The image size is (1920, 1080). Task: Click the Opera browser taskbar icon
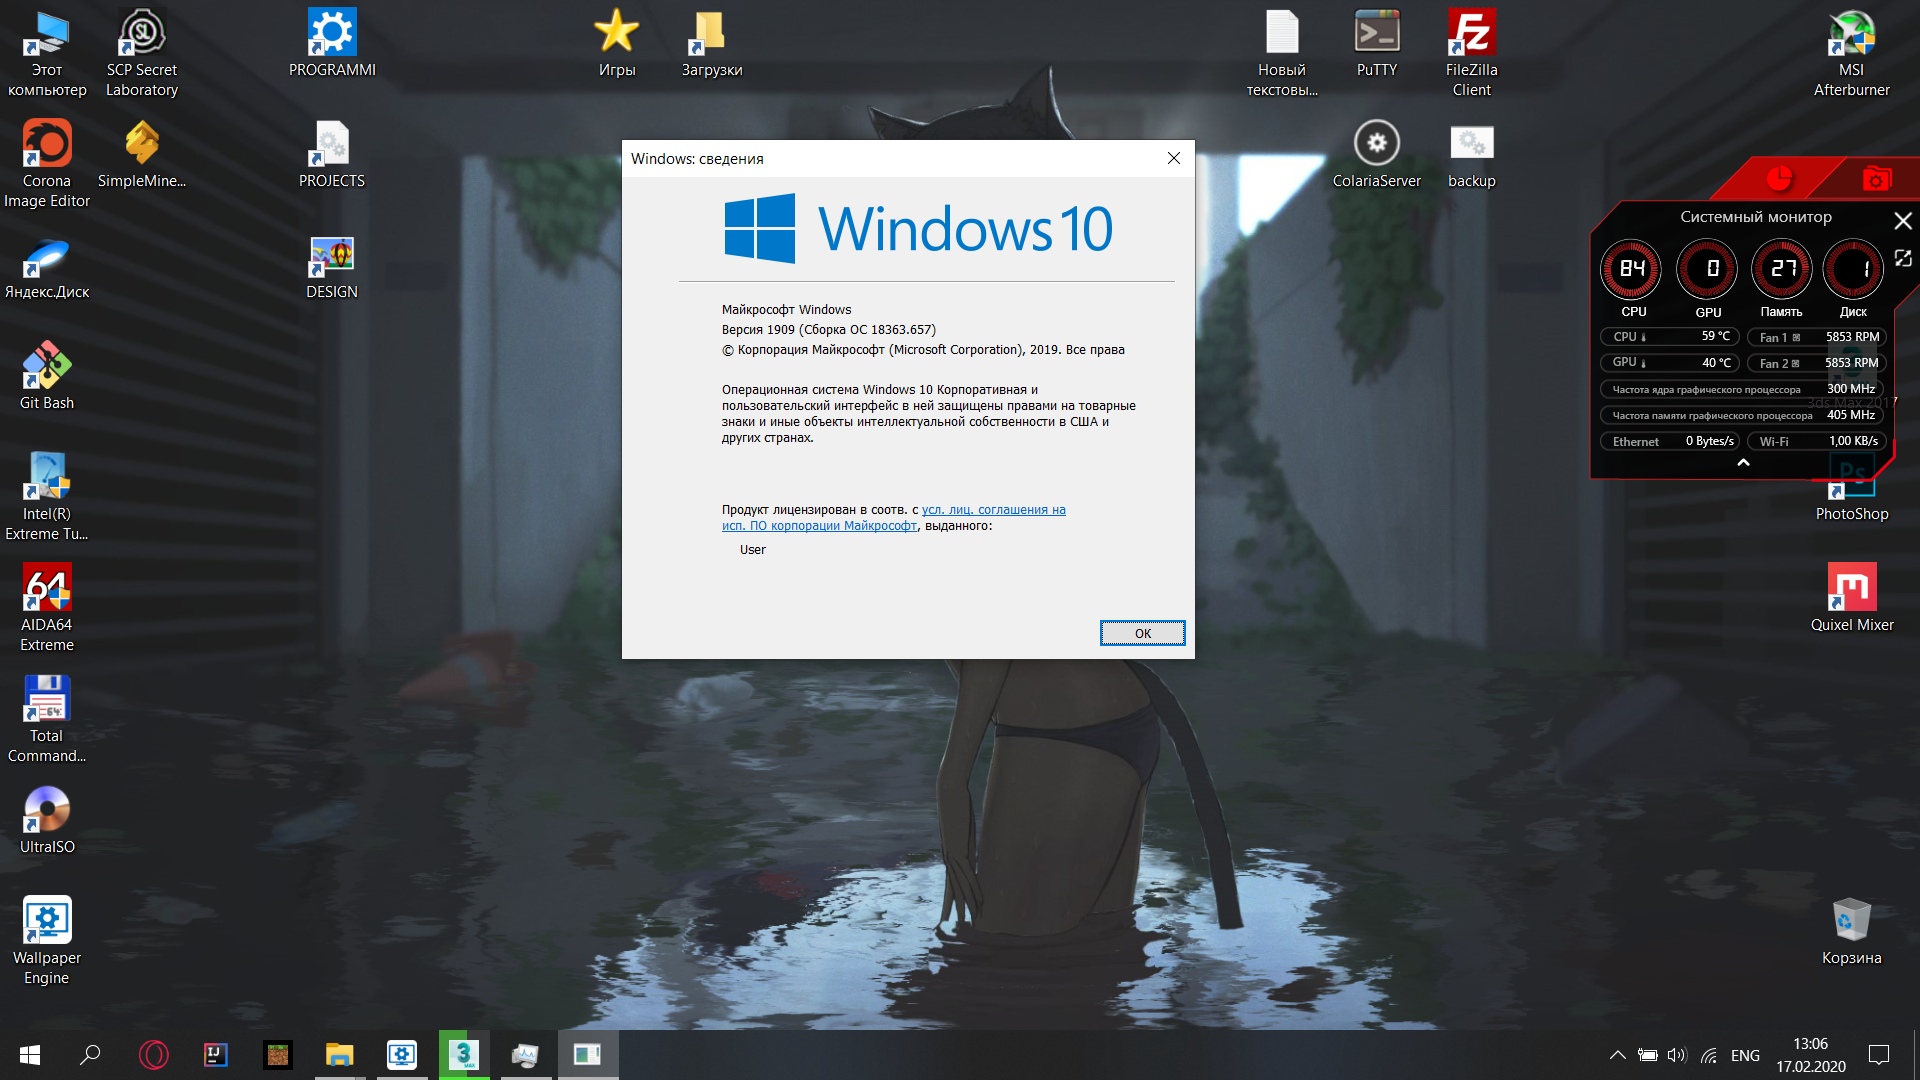coord(154,1055)
